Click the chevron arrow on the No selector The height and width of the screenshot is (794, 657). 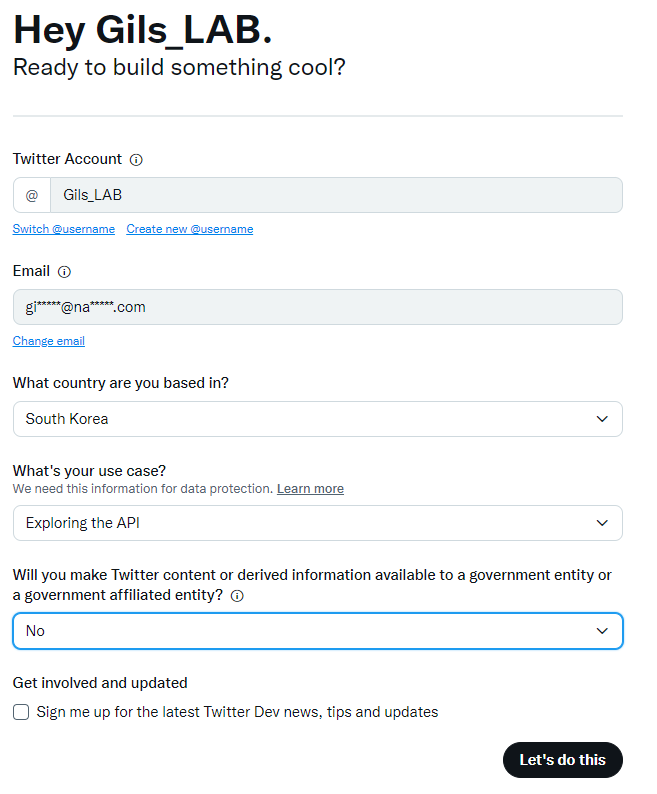tap(602, 631)
